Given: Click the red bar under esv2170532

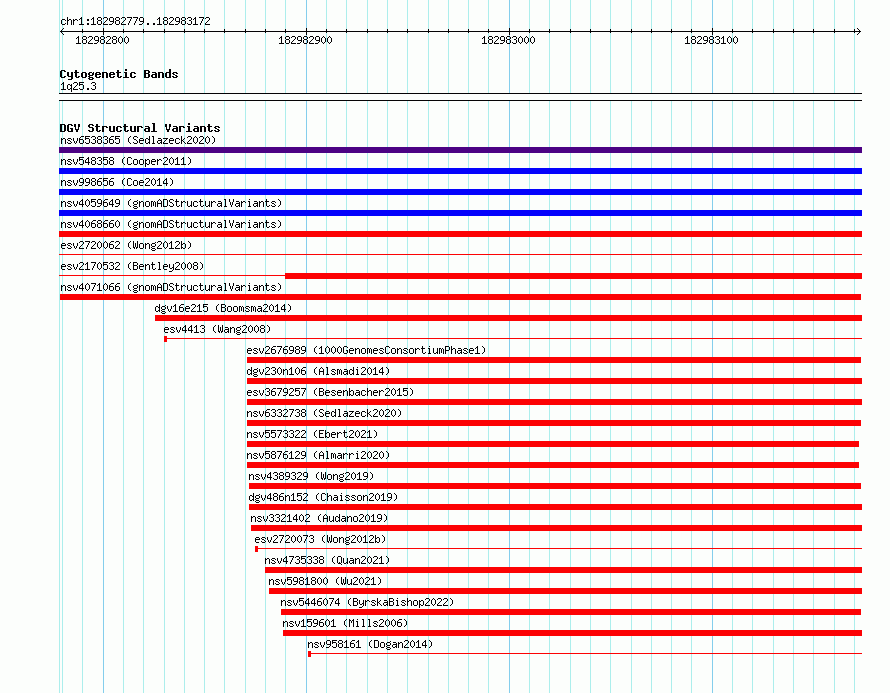Looking at the screenshot, I should click(573, 276).
